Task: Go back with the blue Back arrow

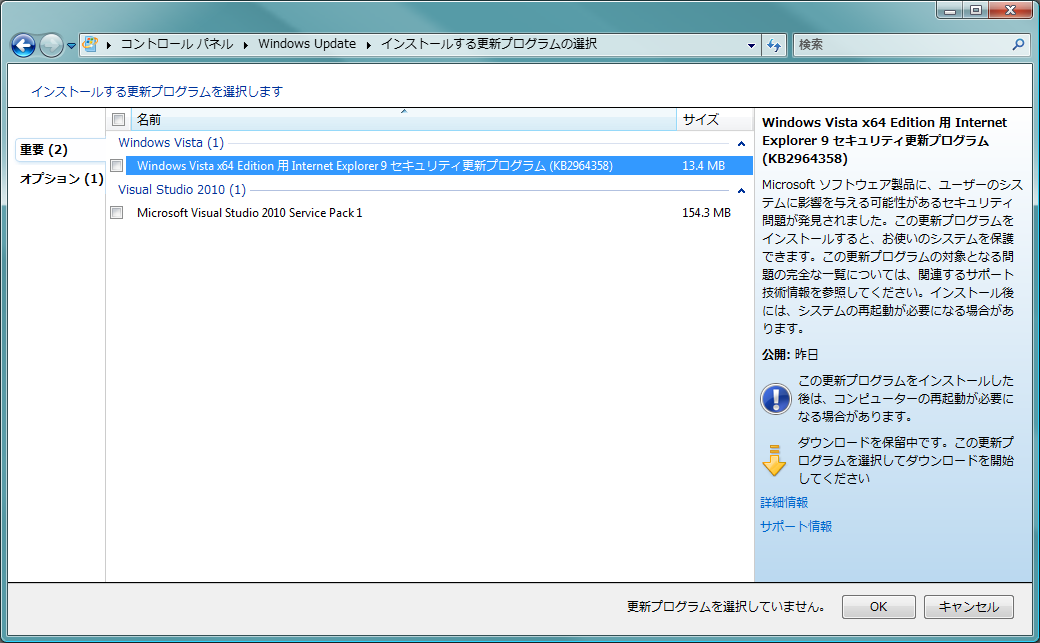Action: click(x=23, y=45)
